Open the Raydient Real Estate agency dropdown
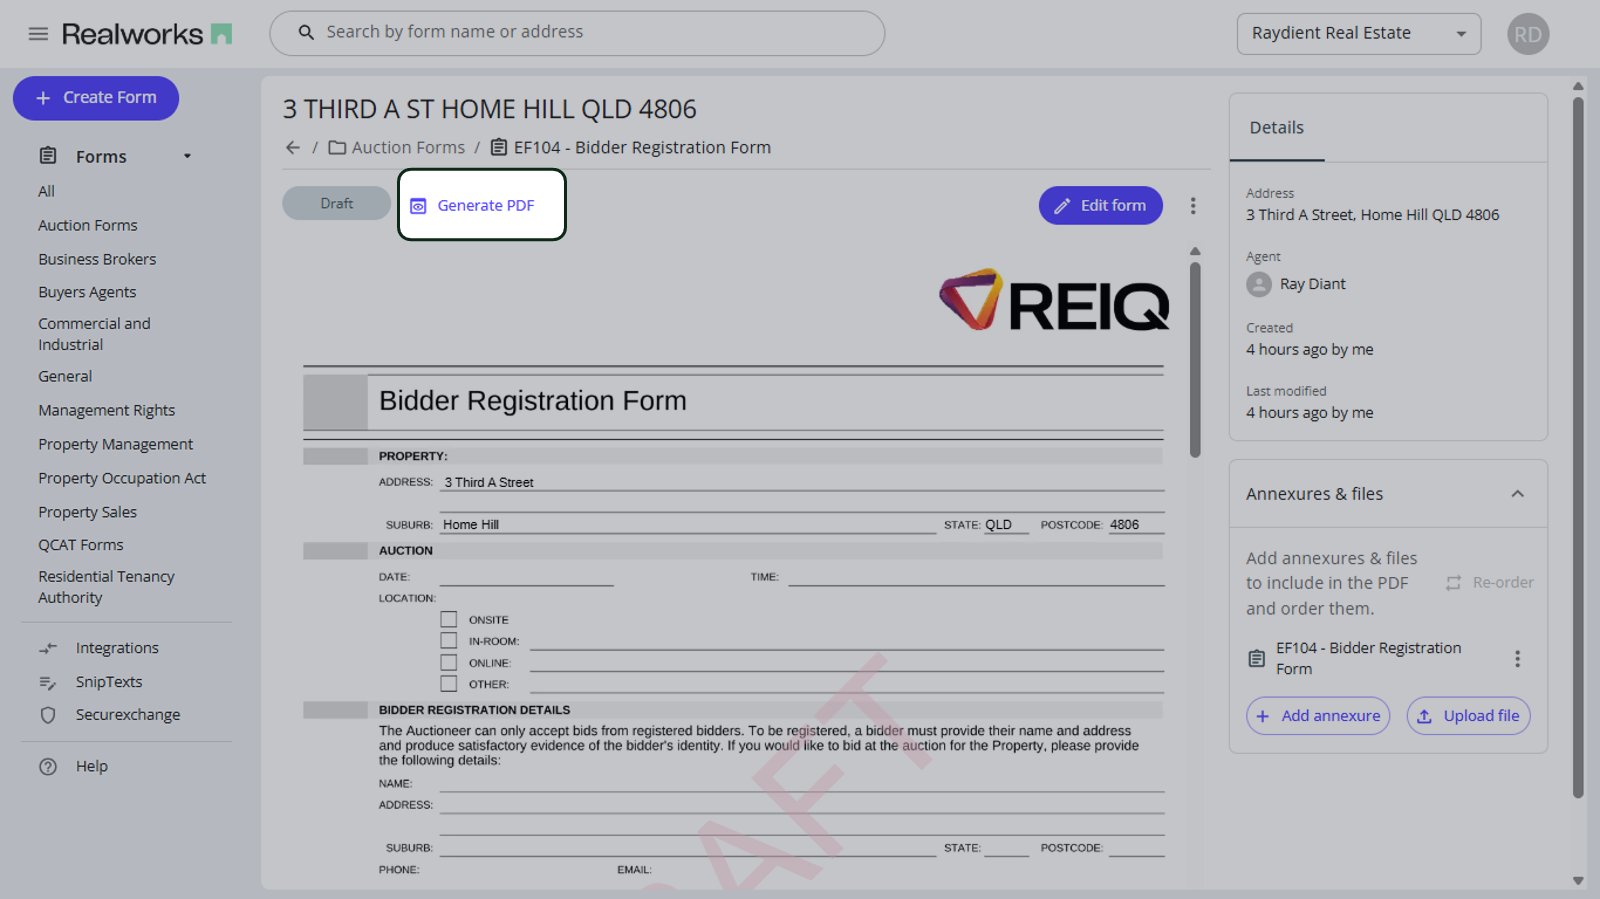Screen dimensions: 1600x899 click(x=1358, y=34)
